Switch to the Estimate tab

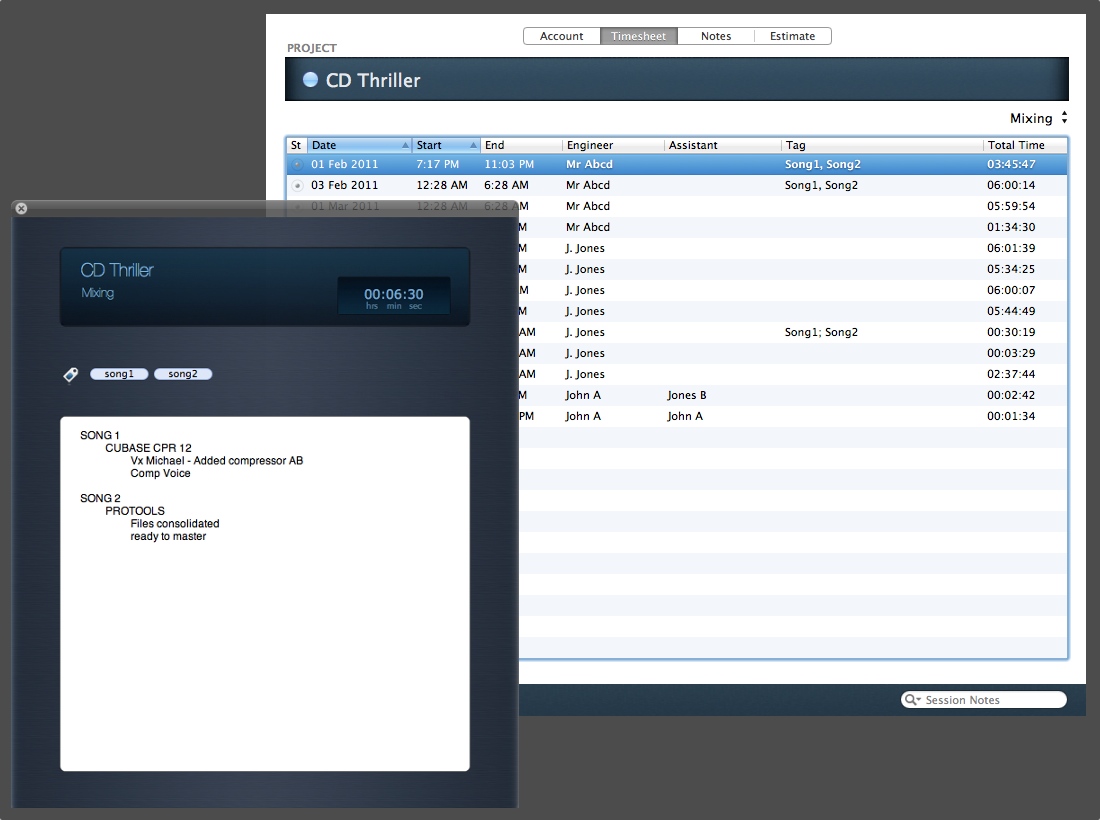click(792, 36)
